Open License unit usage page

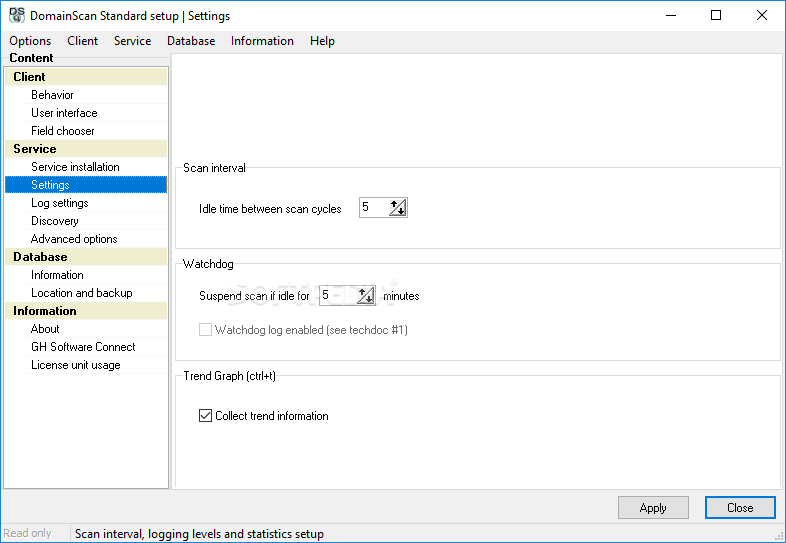pos(76,366)
